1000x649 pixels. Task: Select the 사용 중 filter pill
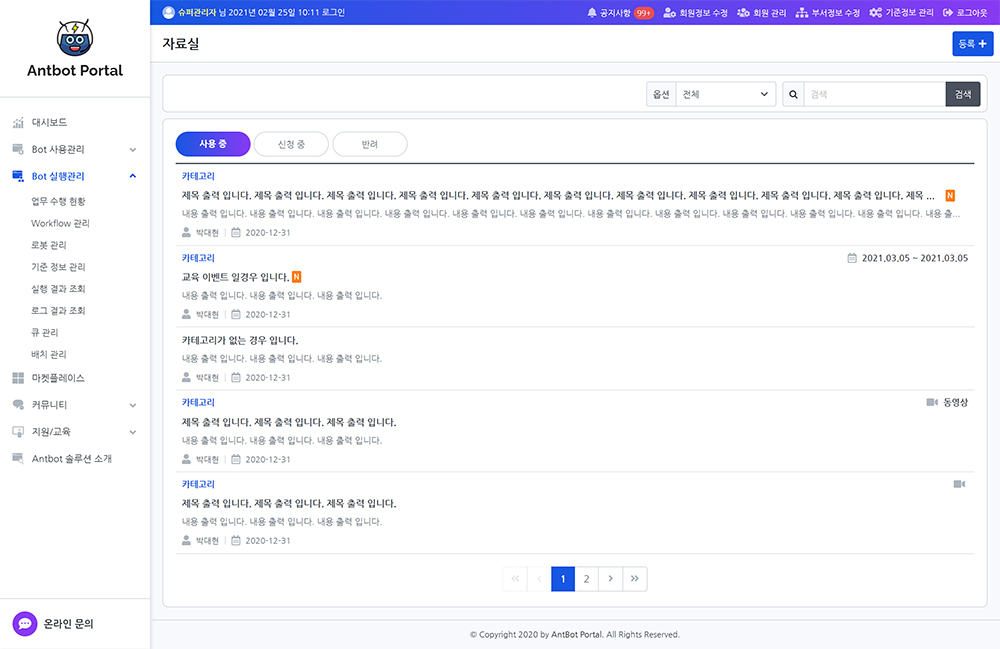point(213,144)
